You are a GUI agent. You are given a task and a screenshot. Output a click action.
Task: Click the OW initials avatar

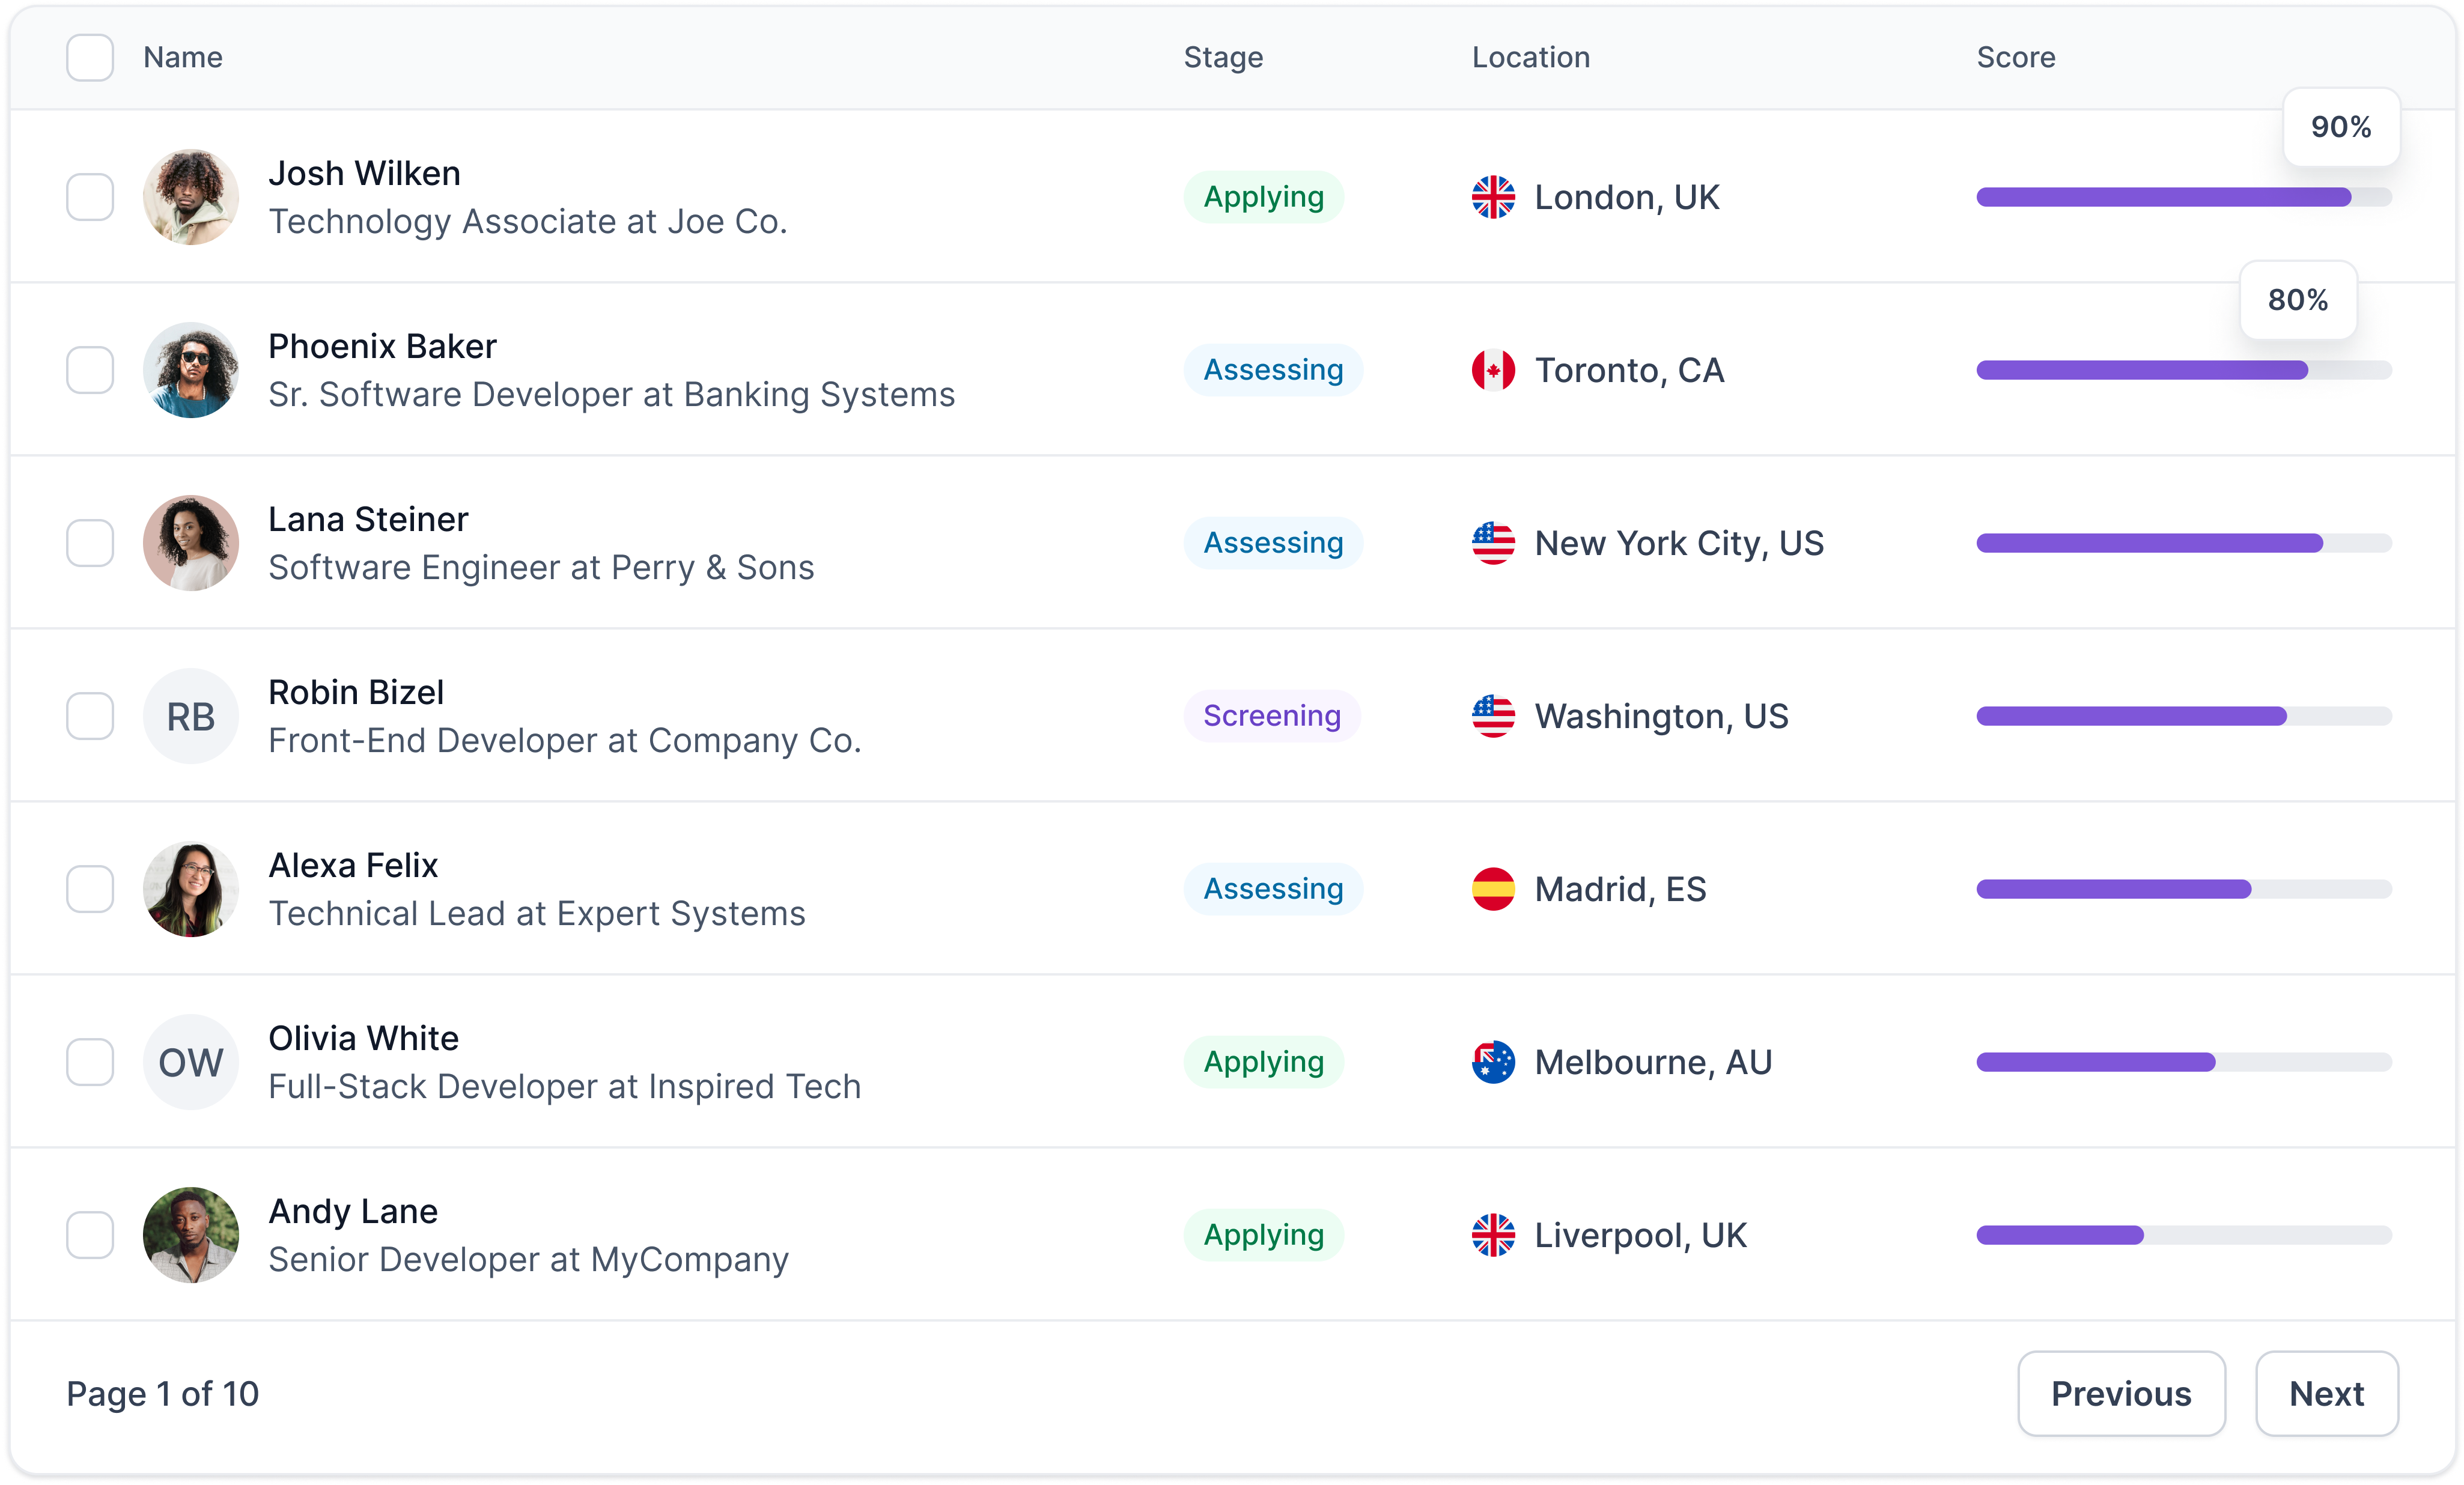191,1062
